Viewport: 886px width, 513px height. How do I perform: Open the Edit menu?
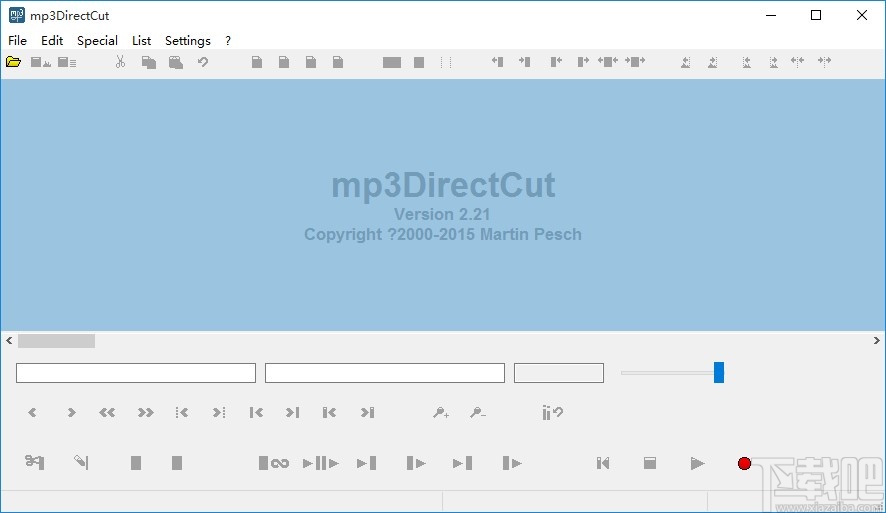click(x=52, y=41)
